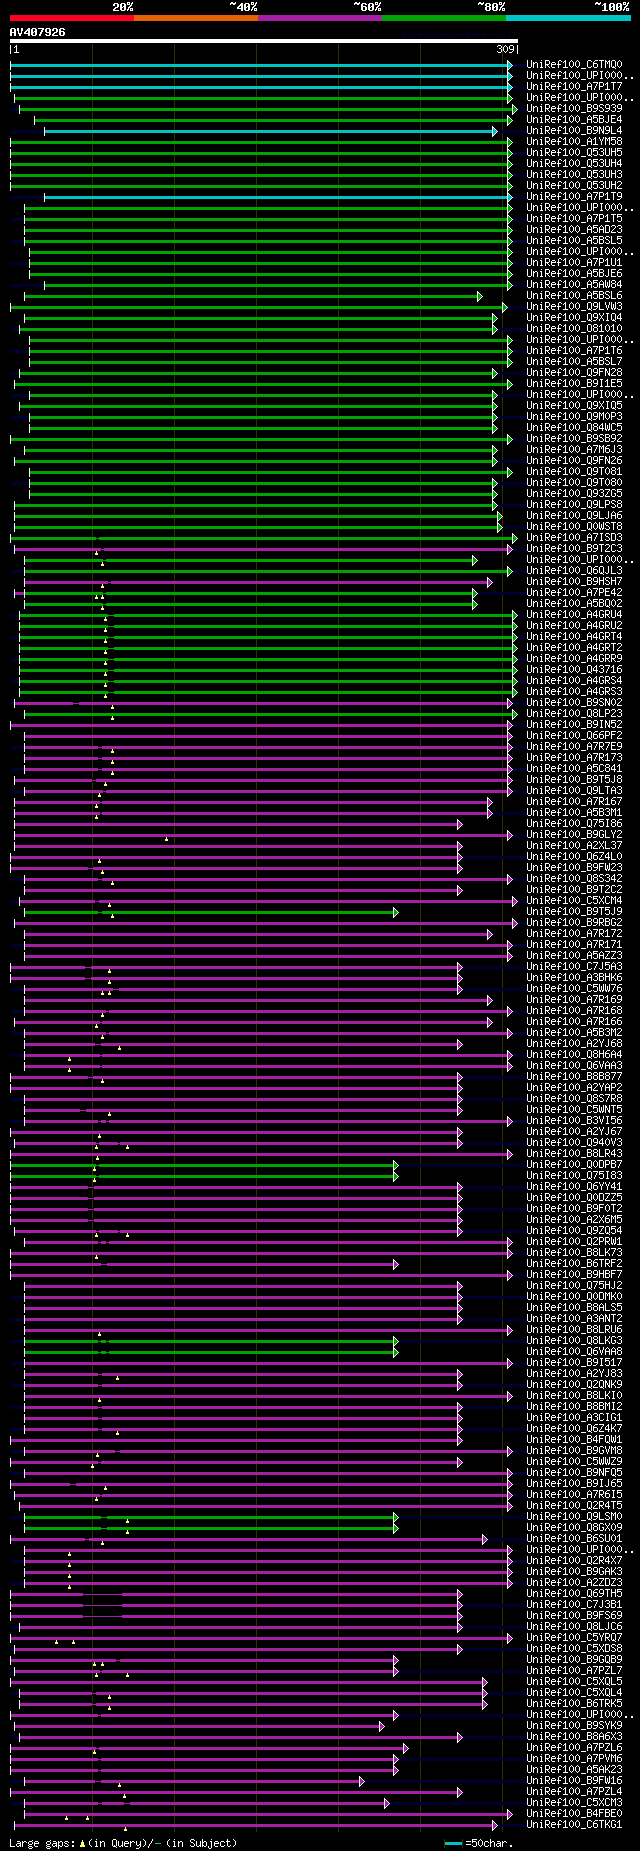Click UniRef100_B3VI56
Viewport: 640px width, 1851px height.
click(574, 1121)
